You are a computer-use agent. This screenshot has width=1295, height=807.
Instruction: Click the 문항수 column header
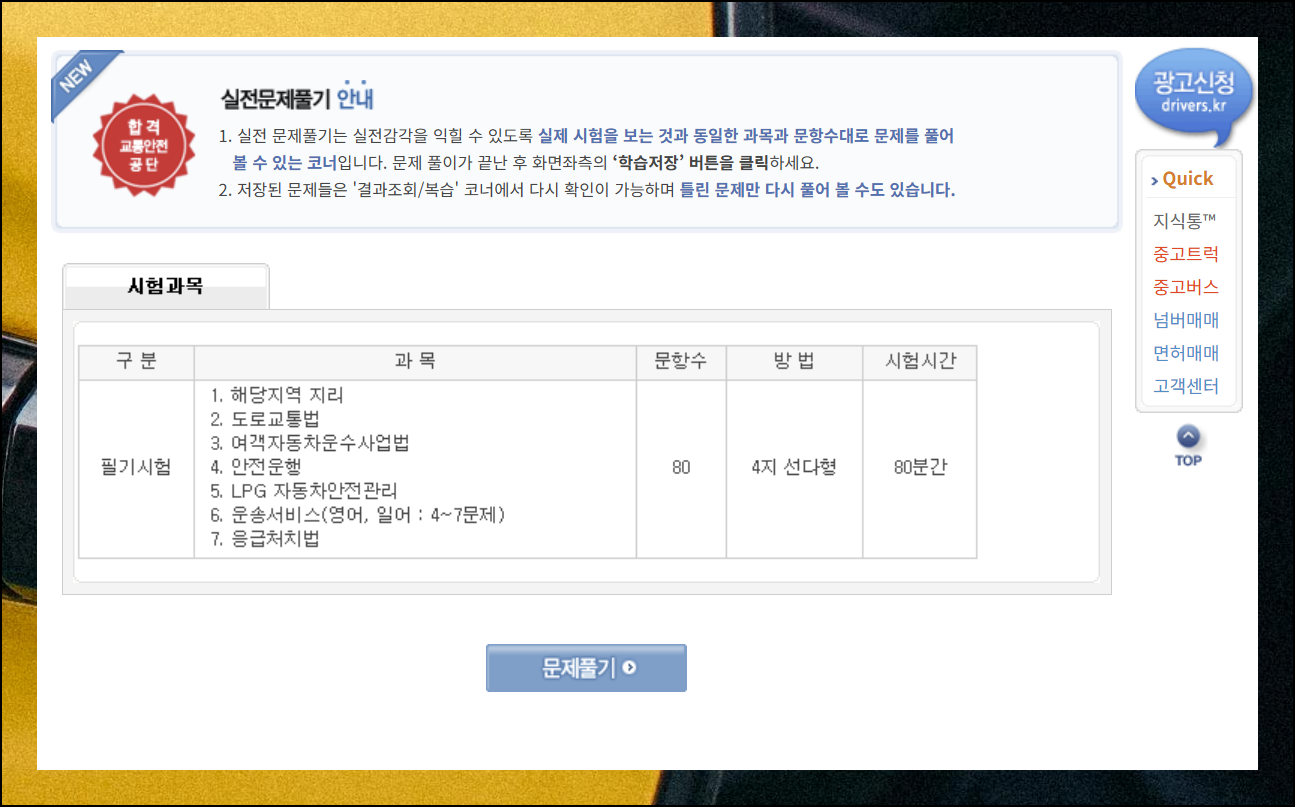click(681, 363)
